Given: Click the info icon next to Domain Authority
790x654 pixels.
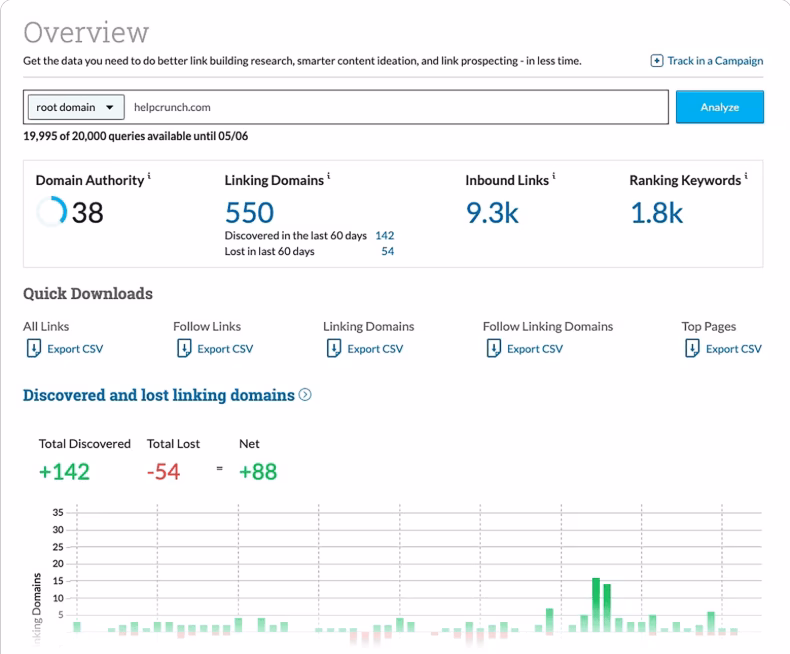Looking at the screenshot, I should pos(149,178).
